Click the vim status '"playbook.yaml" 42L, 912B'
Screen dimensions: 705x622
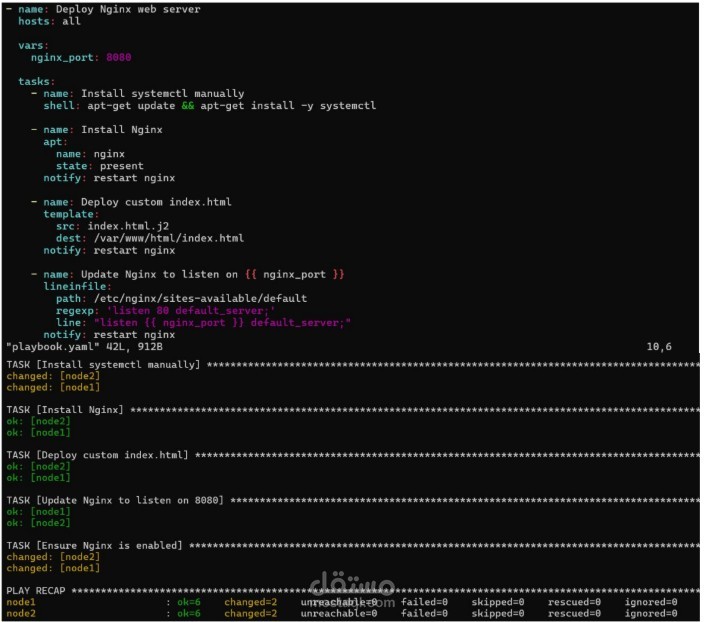84,347
